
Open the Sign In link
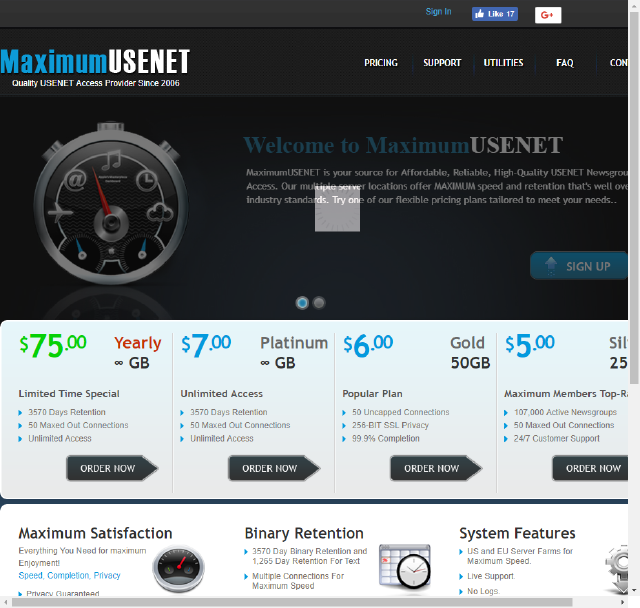point(438,11)
